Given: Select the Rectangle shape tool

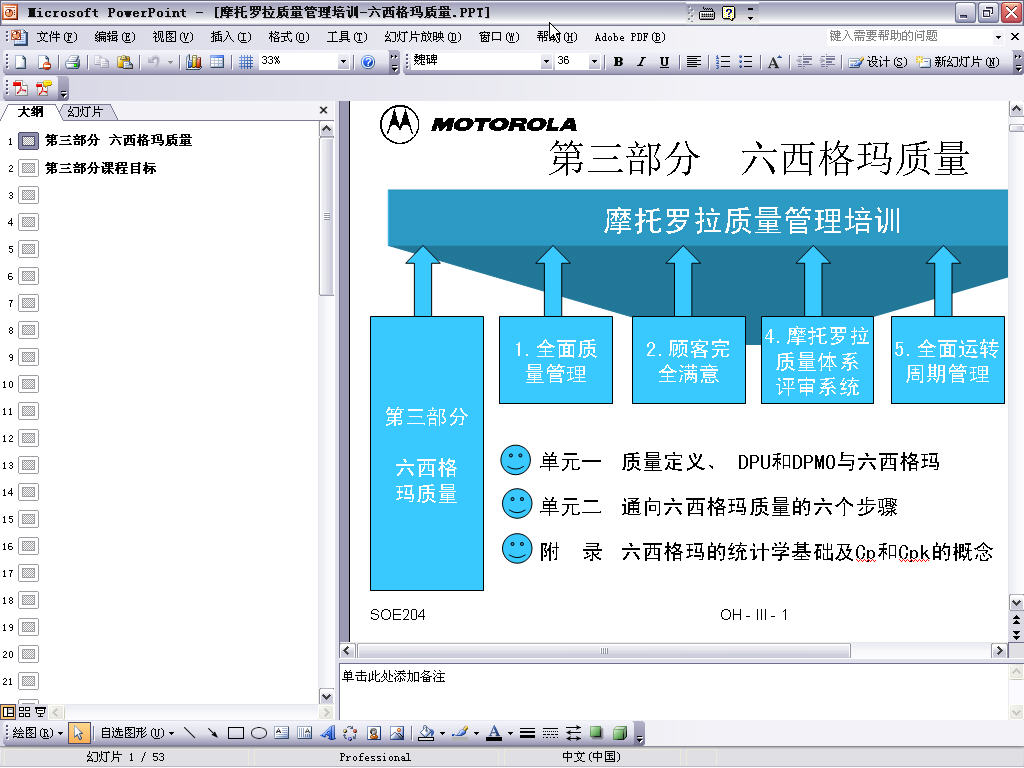Looking at the screenshot, I should 236,733.
